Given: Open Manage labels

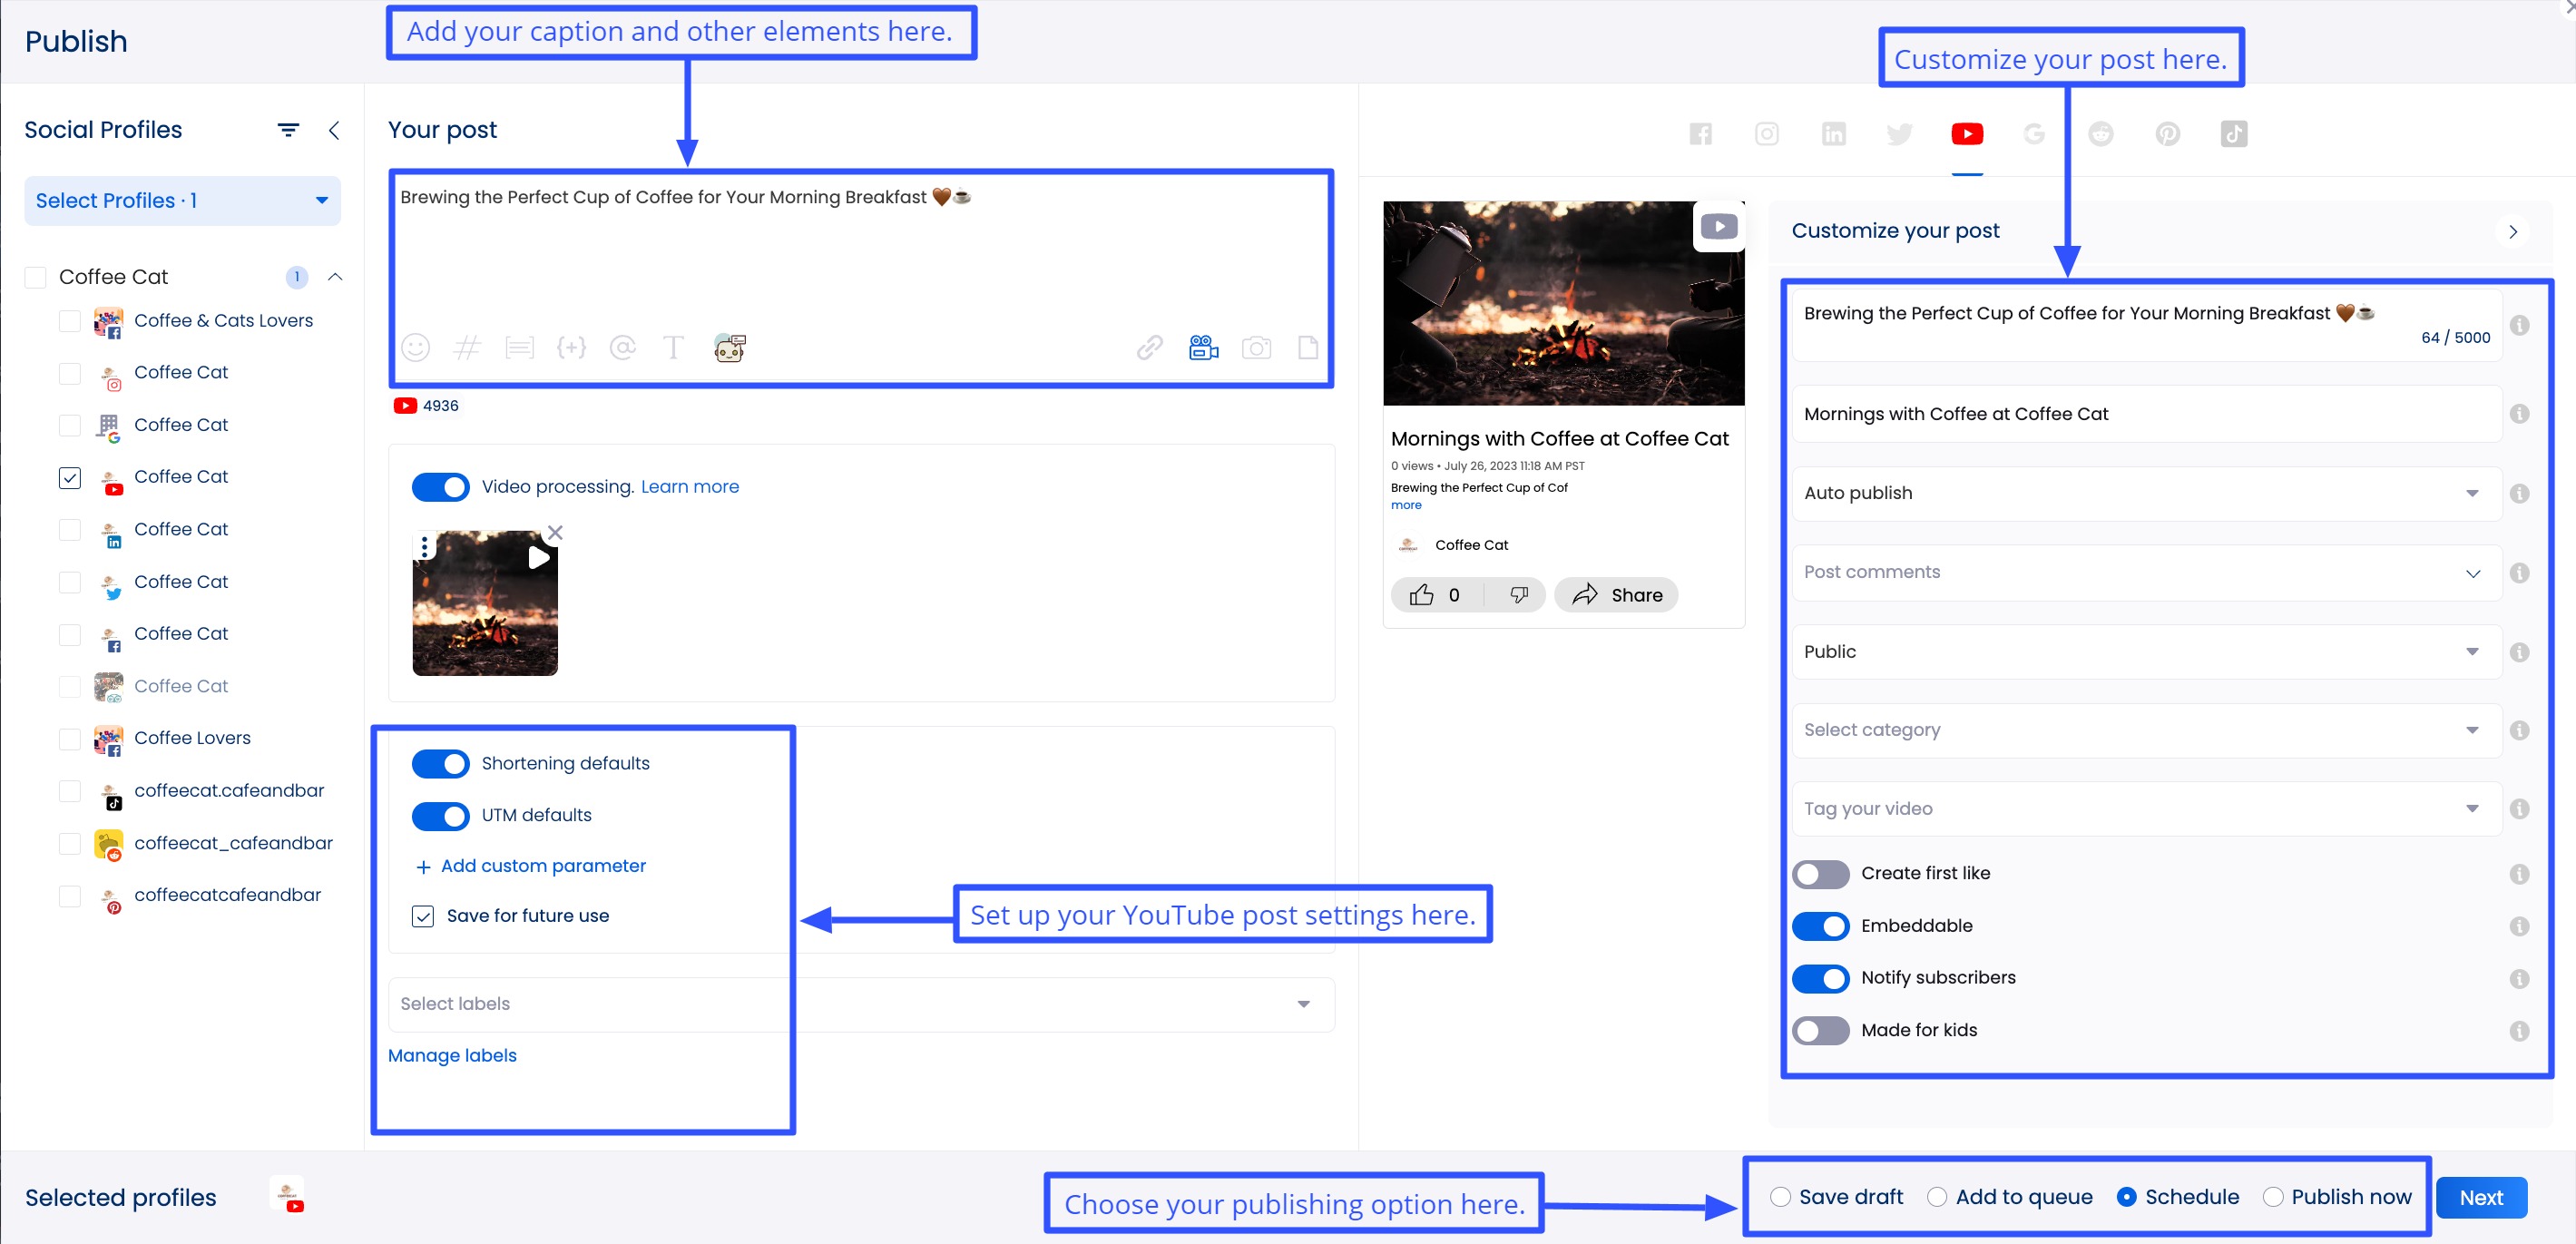Looking at the screenshot, I should 451,1055.
